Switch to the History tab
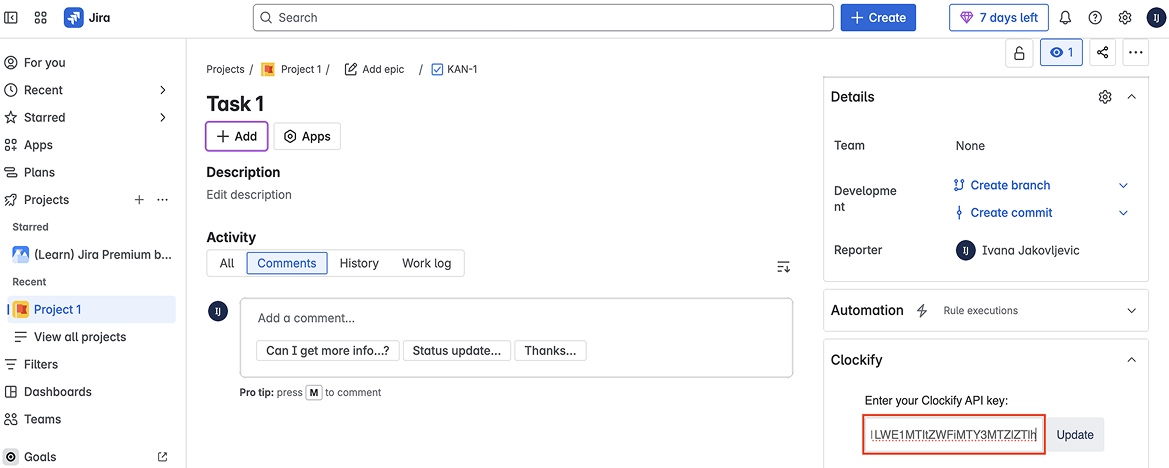 tap(359, 263)
